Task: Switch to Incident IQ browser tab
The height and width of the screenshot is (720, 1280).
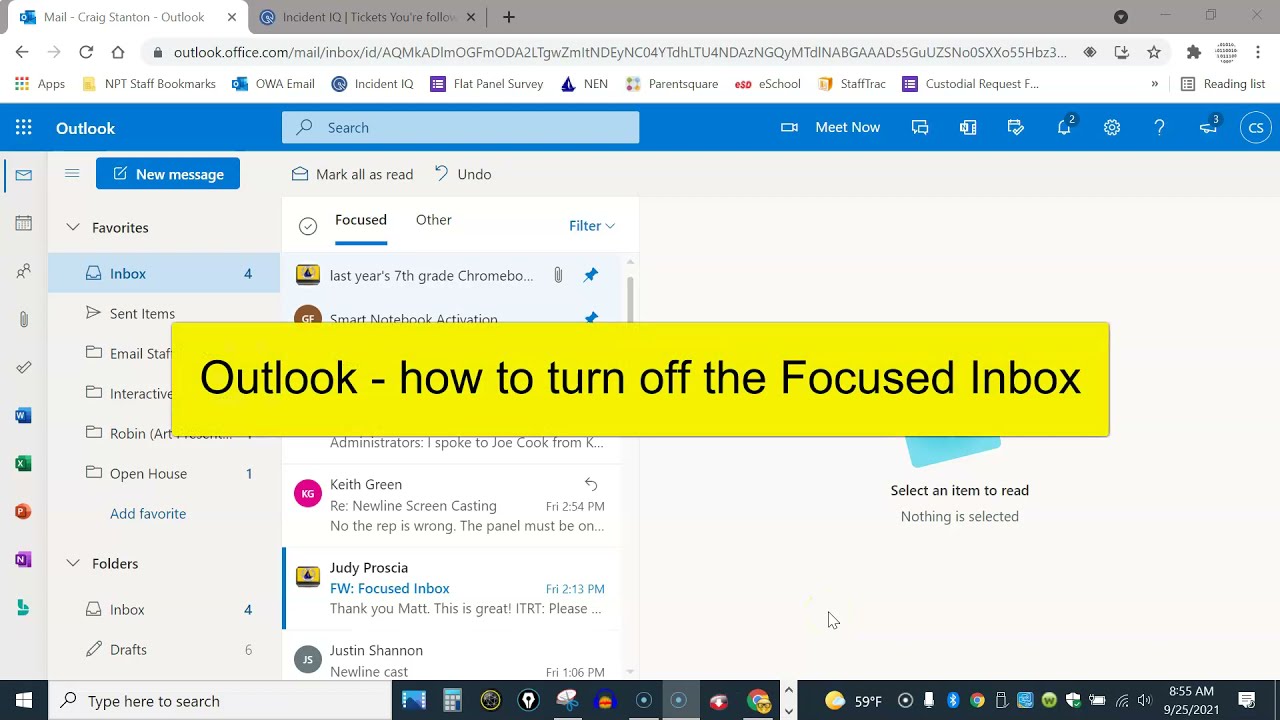Action: coord(367,17)
